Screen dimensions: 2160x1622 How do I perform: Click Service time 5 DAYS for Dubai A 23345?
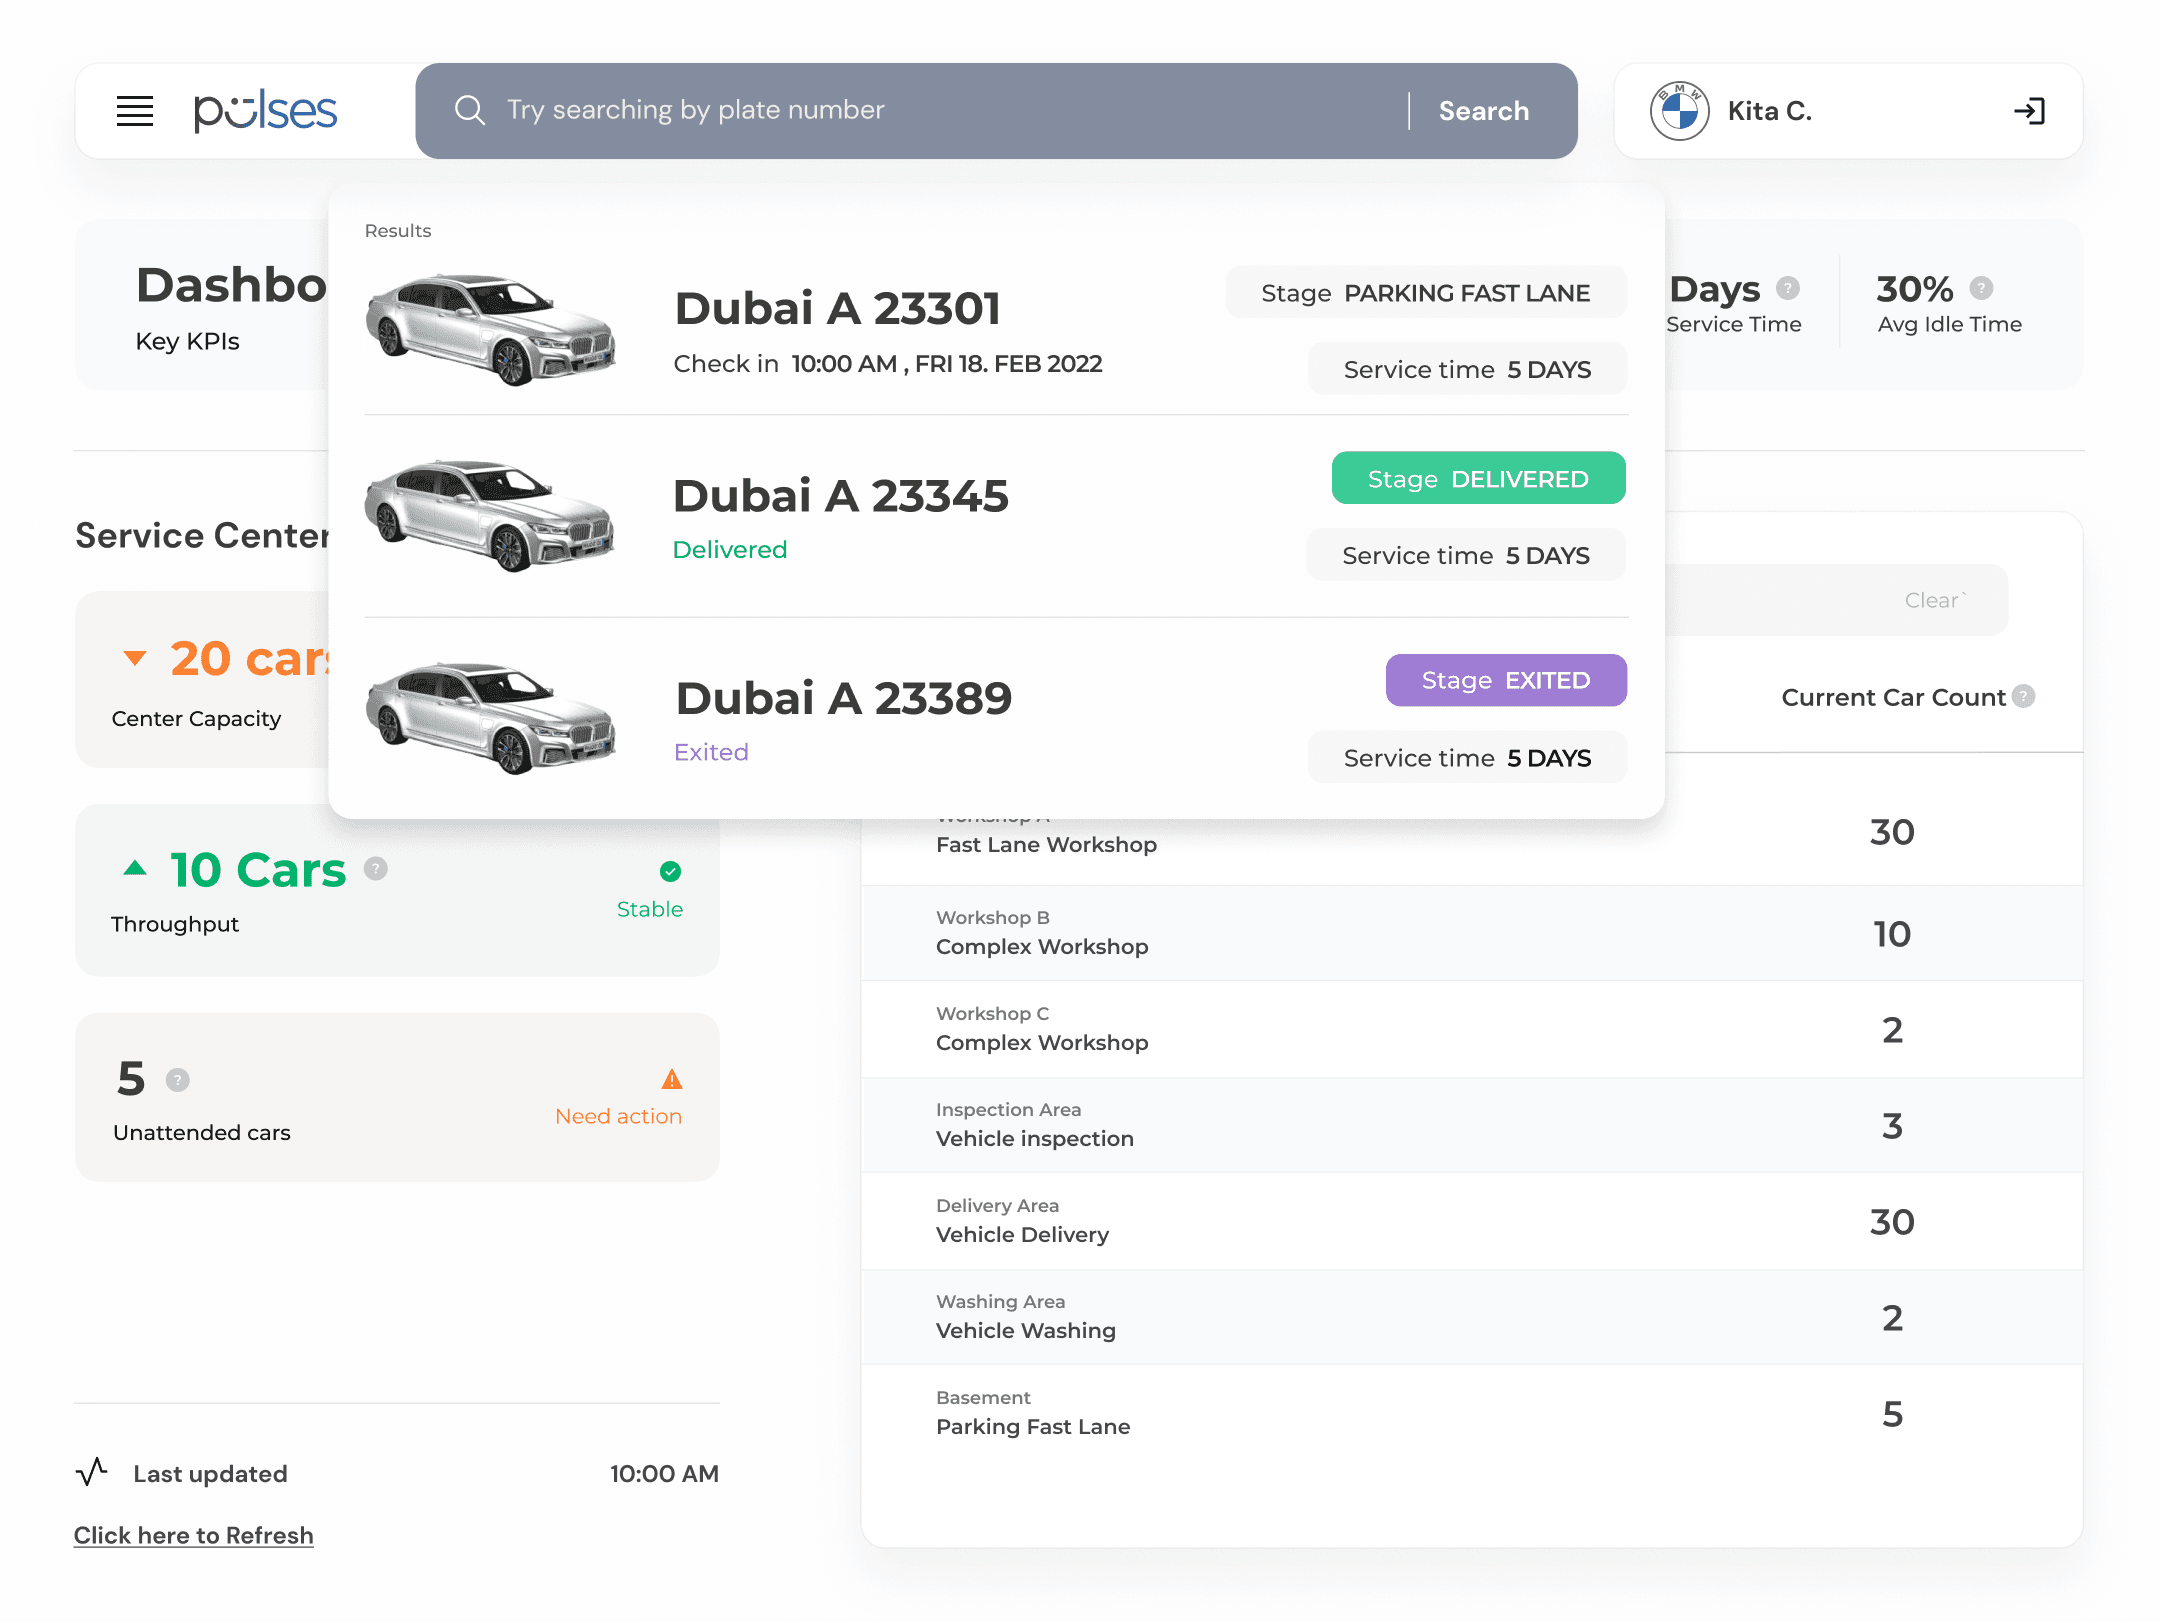(x=1466, y=555)
